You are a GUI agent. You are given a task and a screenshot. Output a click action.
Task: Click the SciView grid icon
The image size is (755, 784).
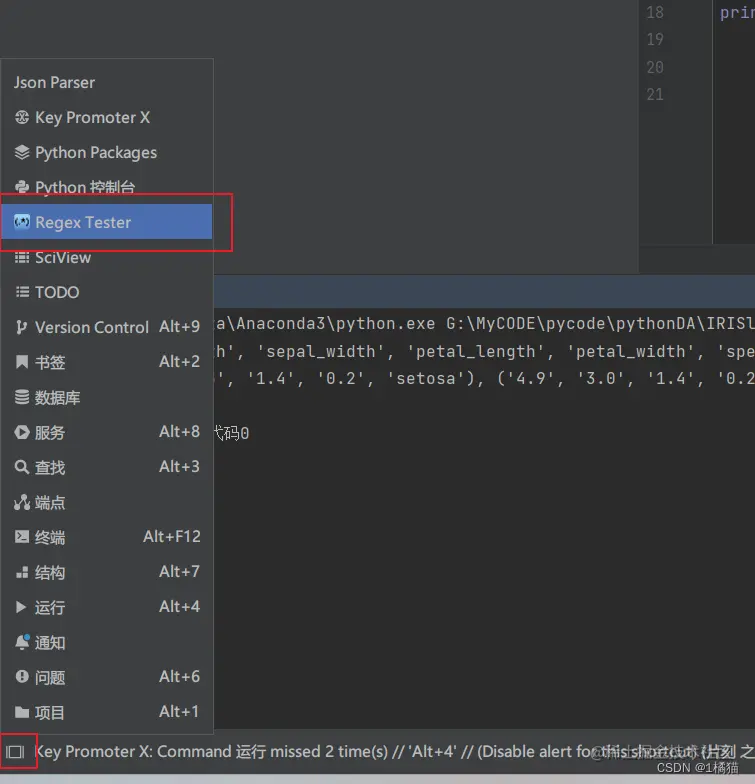(x=22, y=258)
